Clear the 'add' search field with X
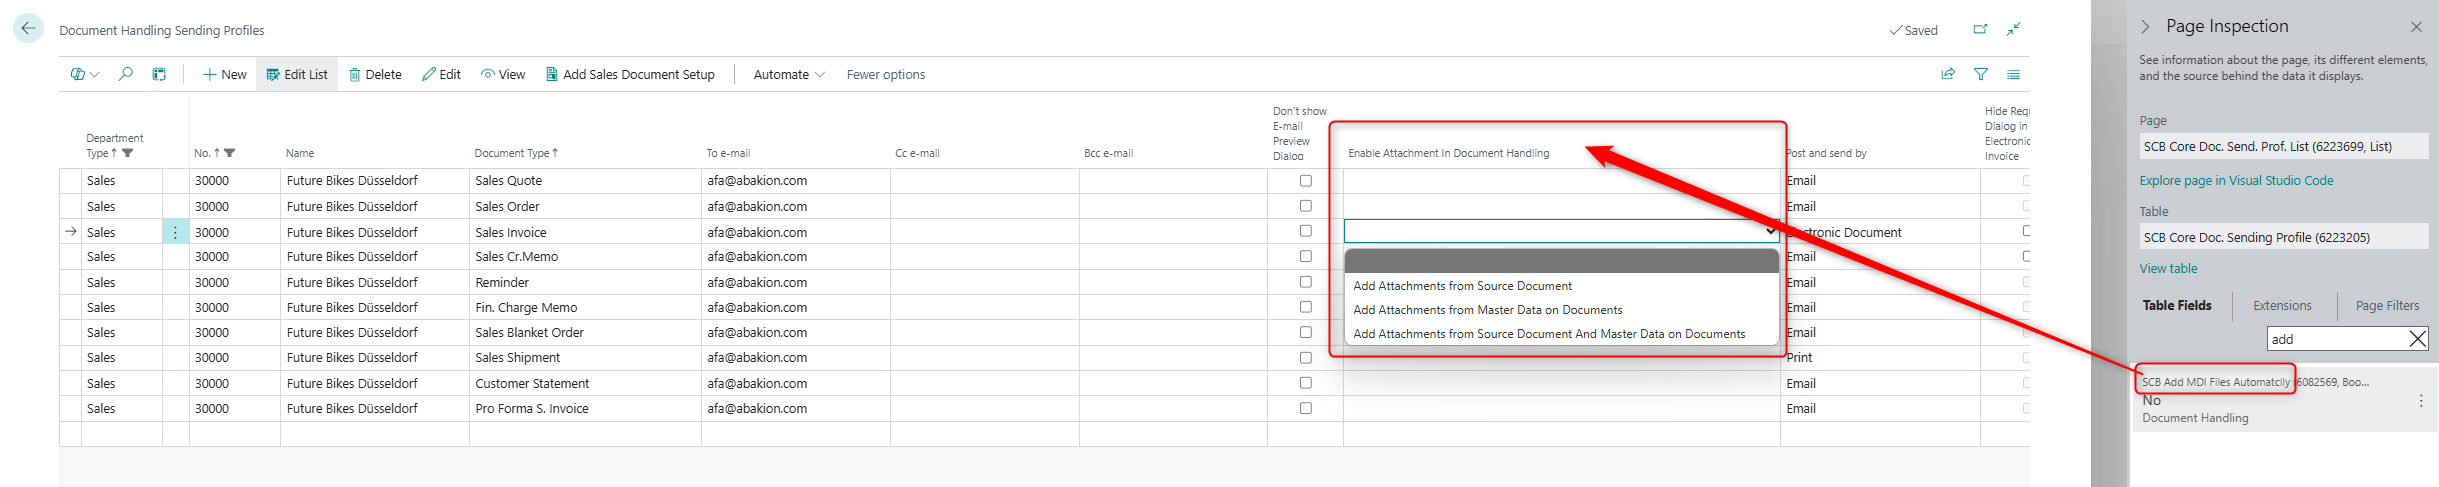Image resolution: width=2439 pixels, height=487 pixels. pyautogui.click(x=2417, y=339)
